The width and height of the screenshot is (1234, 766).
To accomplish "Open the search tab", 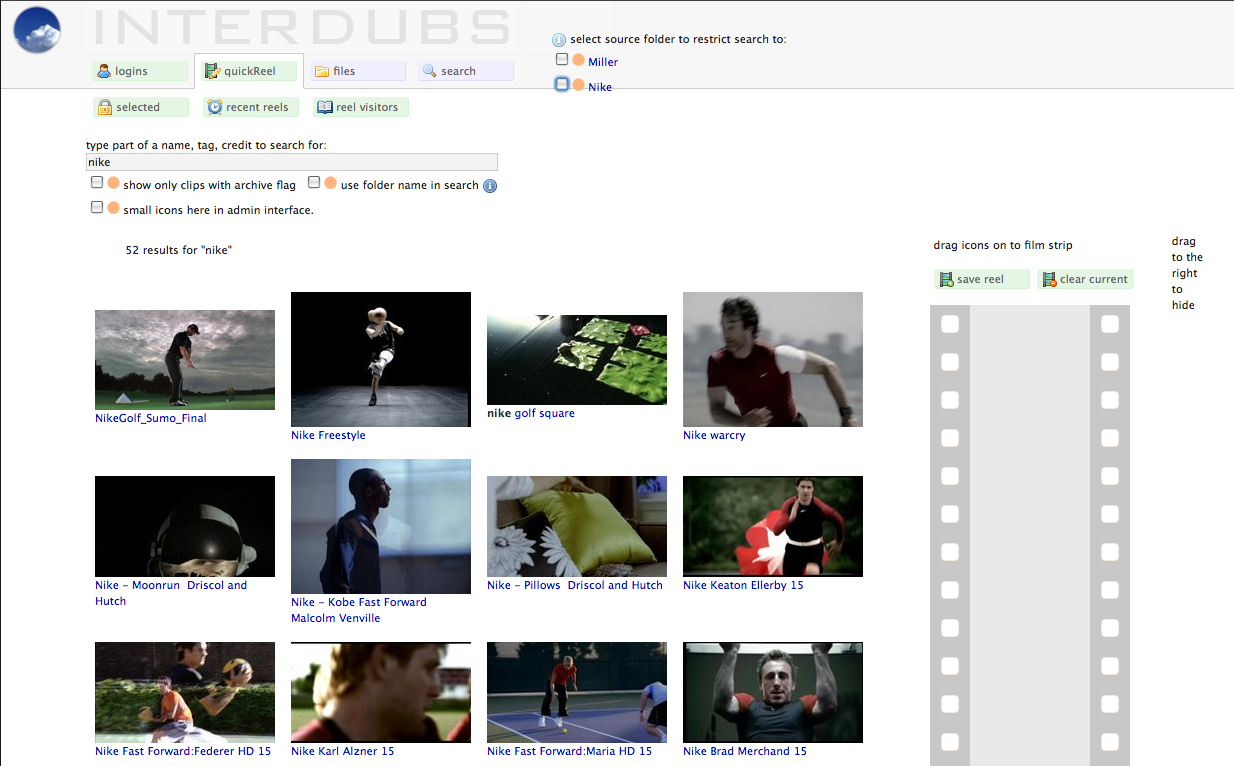I will pyautogui.click(x=466, y=71).
